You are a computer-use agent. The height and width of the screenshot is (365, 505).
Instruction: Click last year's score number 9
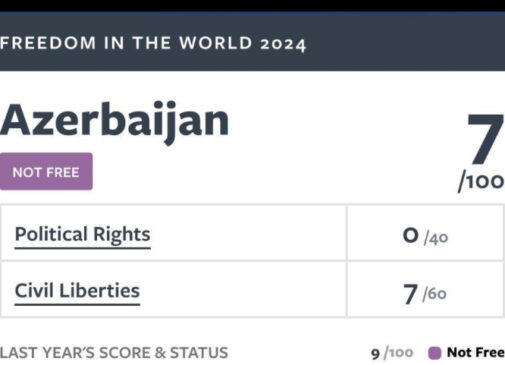click(375, 354)
